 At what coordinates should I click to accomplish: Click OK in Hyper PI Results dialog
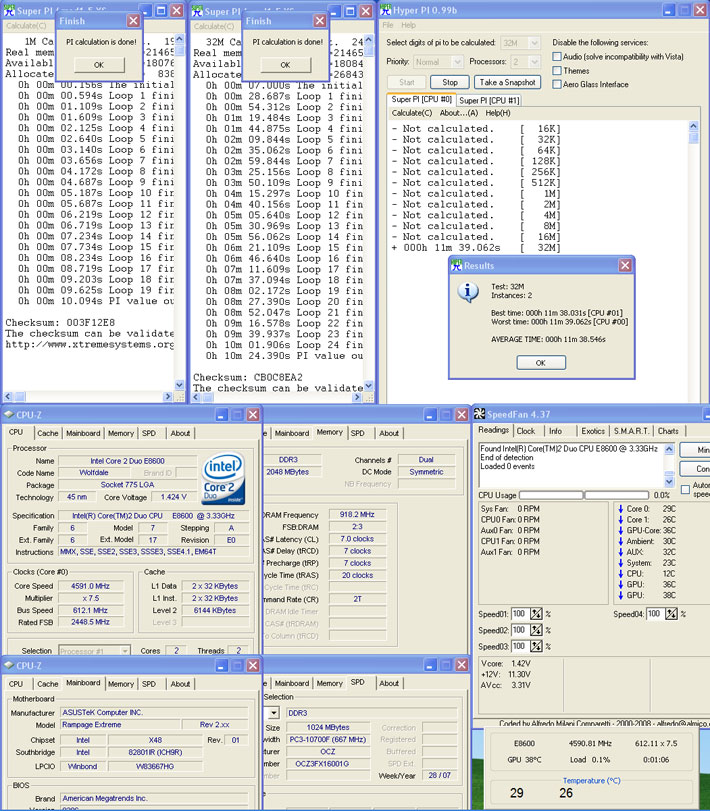pos(541,363)
